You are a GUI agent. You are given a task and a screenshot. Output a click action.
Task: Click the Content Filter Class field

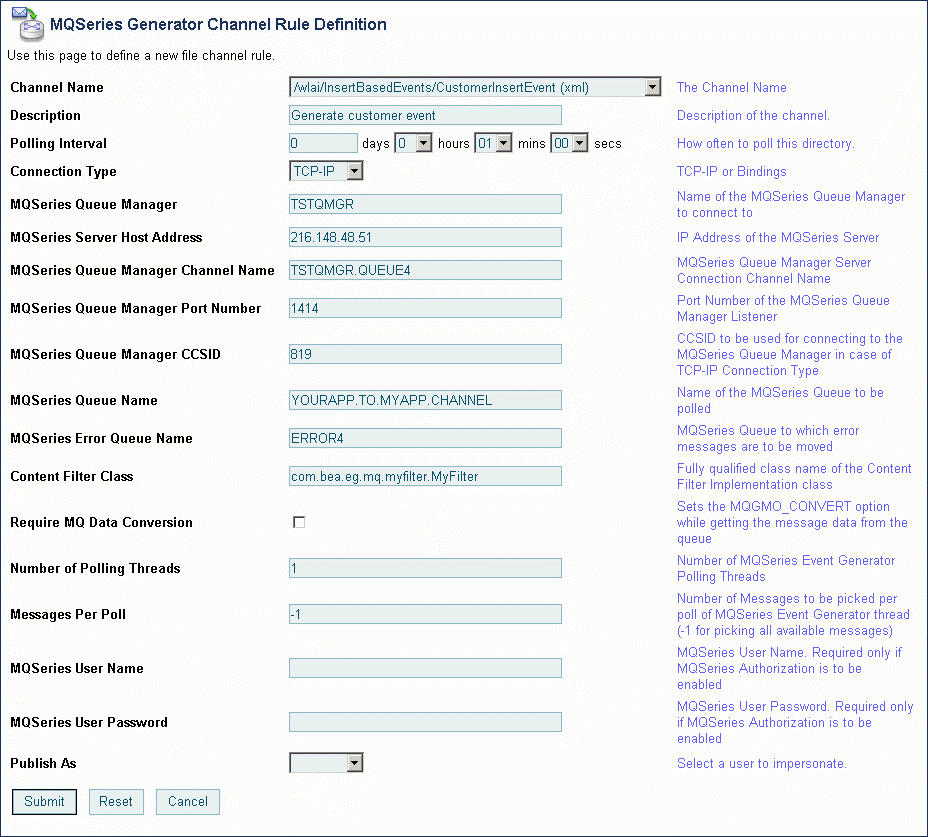coord(425,476)
